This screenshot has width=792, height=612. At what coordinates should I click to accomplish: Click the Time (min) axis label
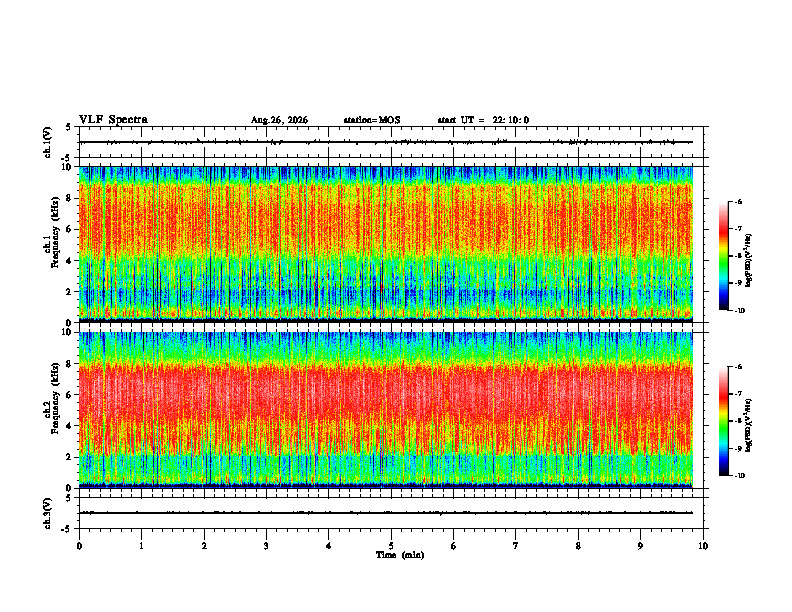(400, 555)
